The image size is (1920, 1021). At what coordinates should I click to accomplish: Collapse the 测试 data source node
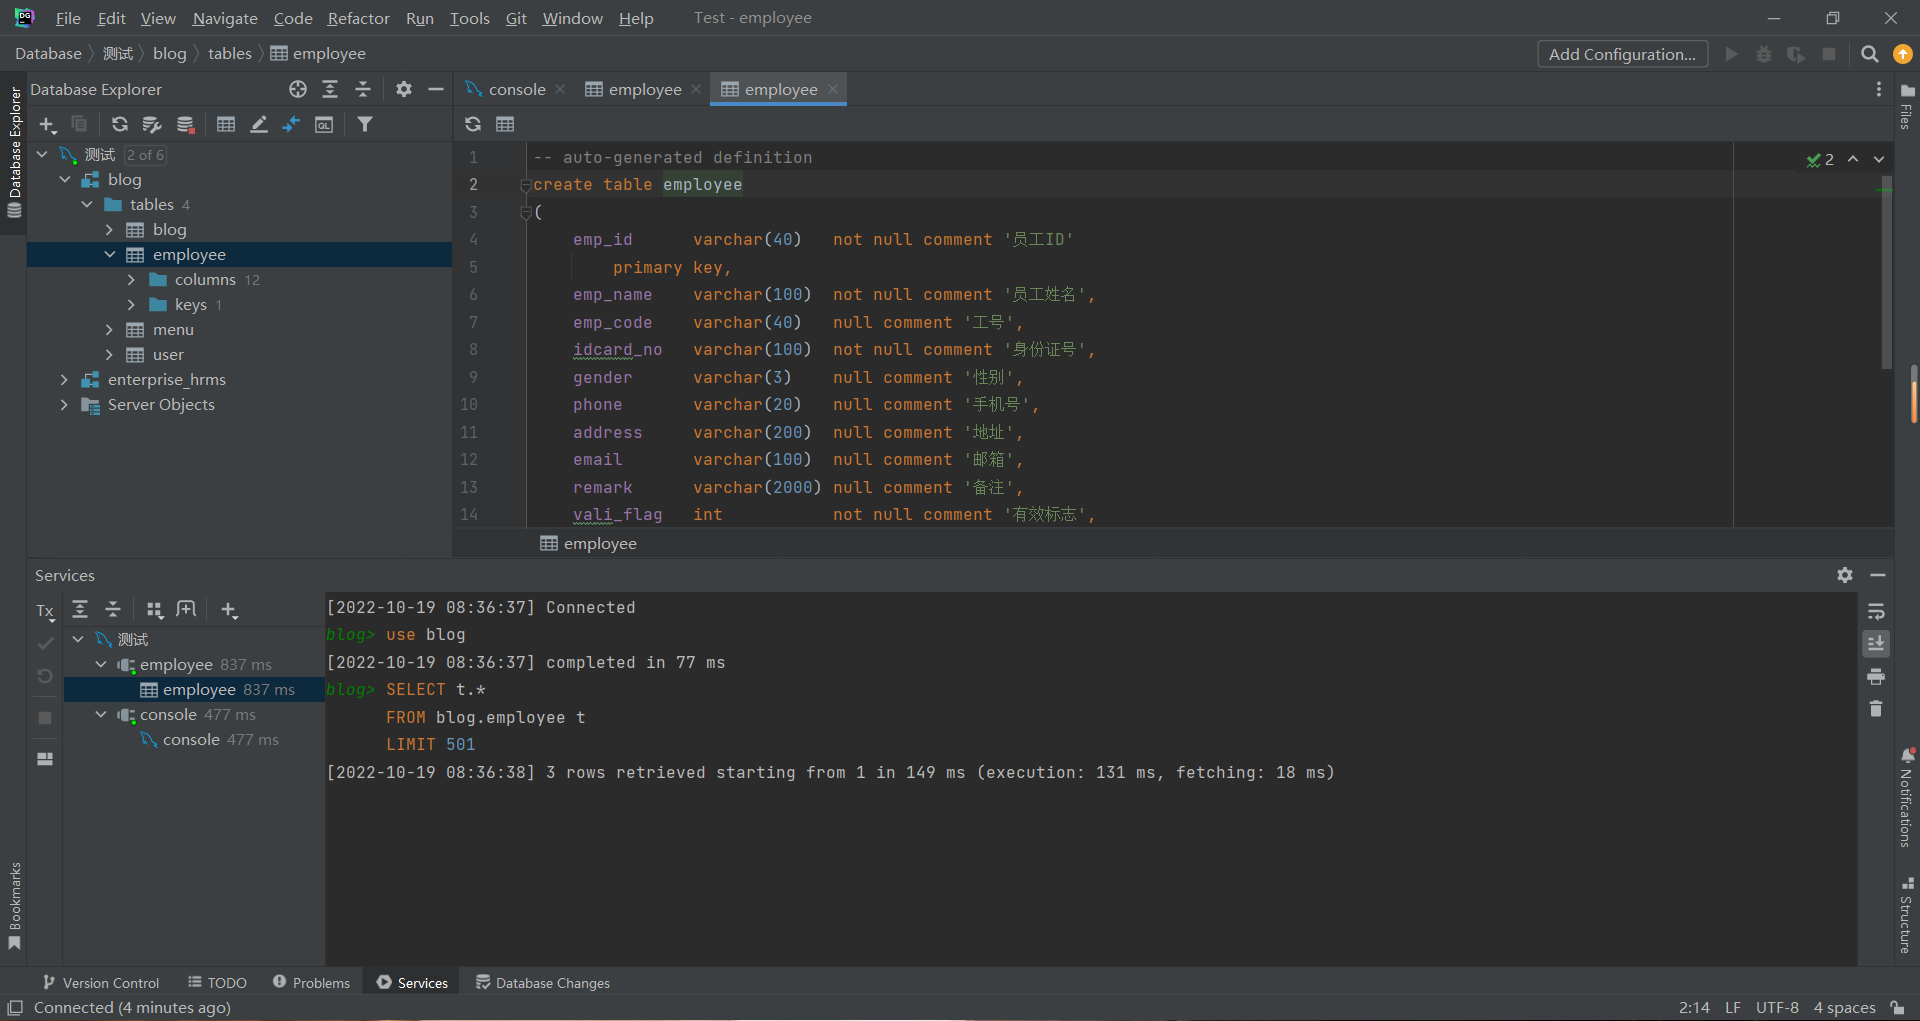pyautogui.click(x=42, y=154)
